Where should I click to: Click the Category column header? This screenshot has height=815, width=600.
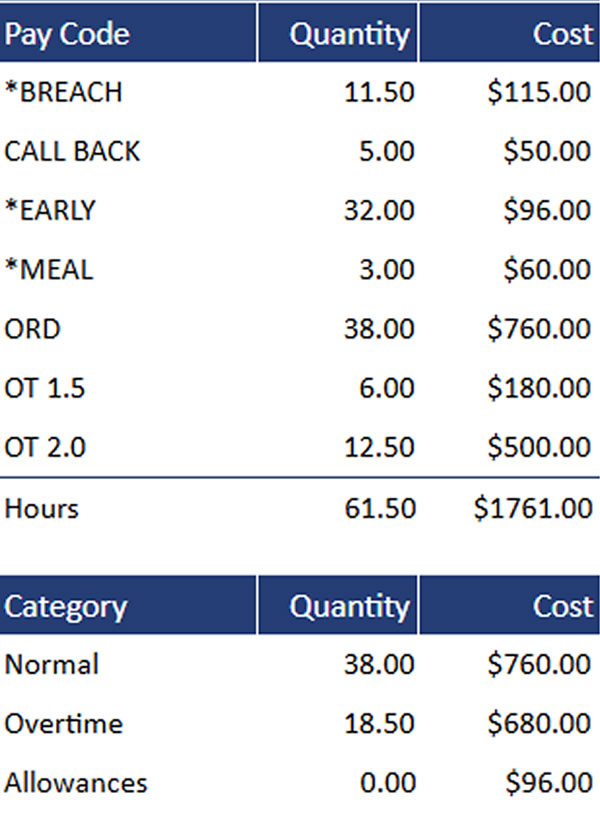[x=66, y=606]
